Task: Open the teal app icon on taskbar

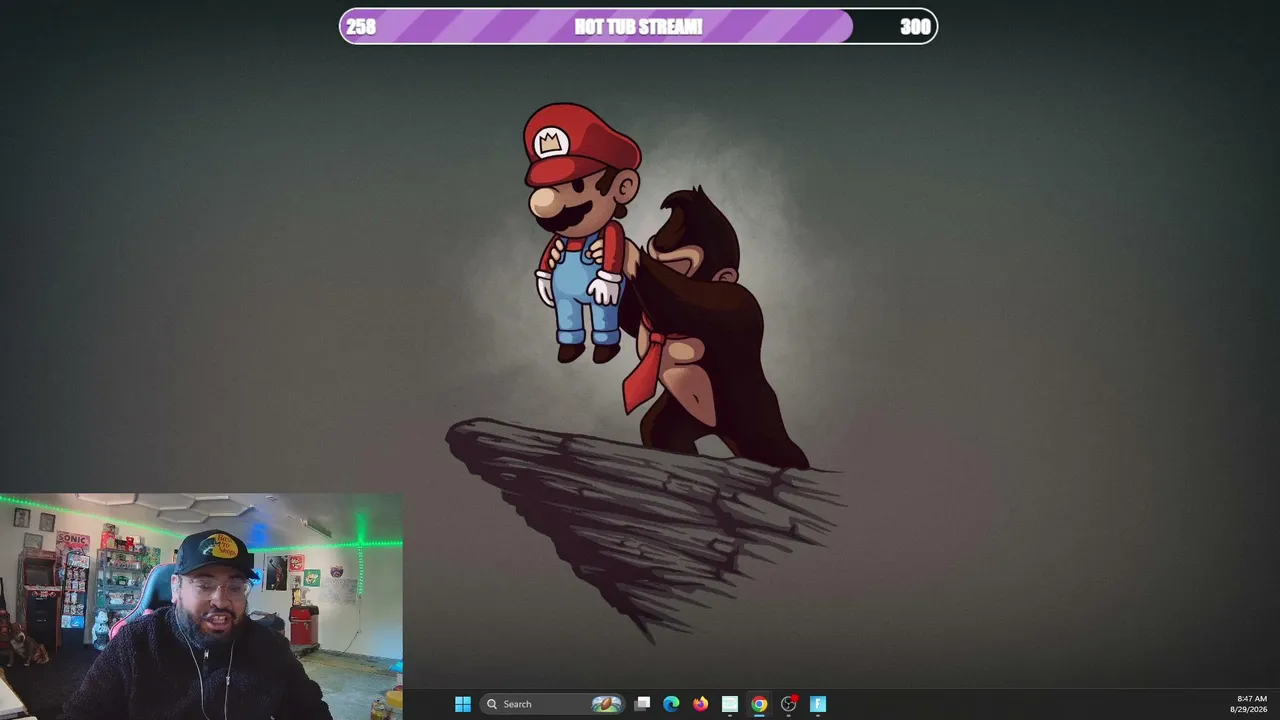Action: tap(730, 704)
